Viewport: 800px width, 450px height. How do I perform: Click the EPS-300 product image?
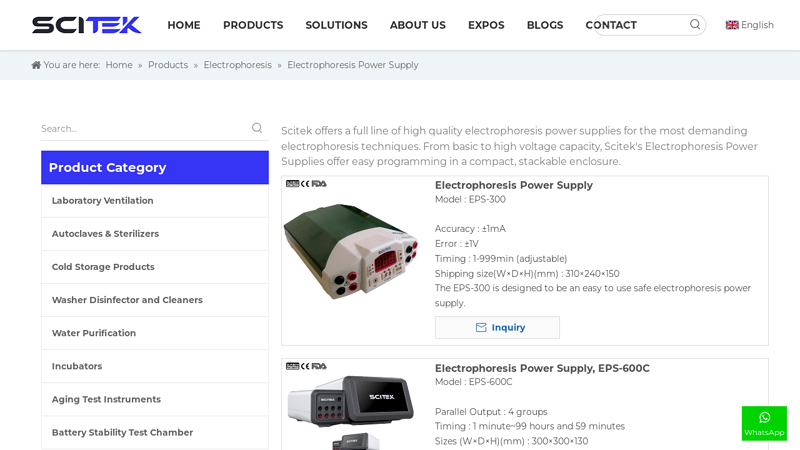click(351, 251)
